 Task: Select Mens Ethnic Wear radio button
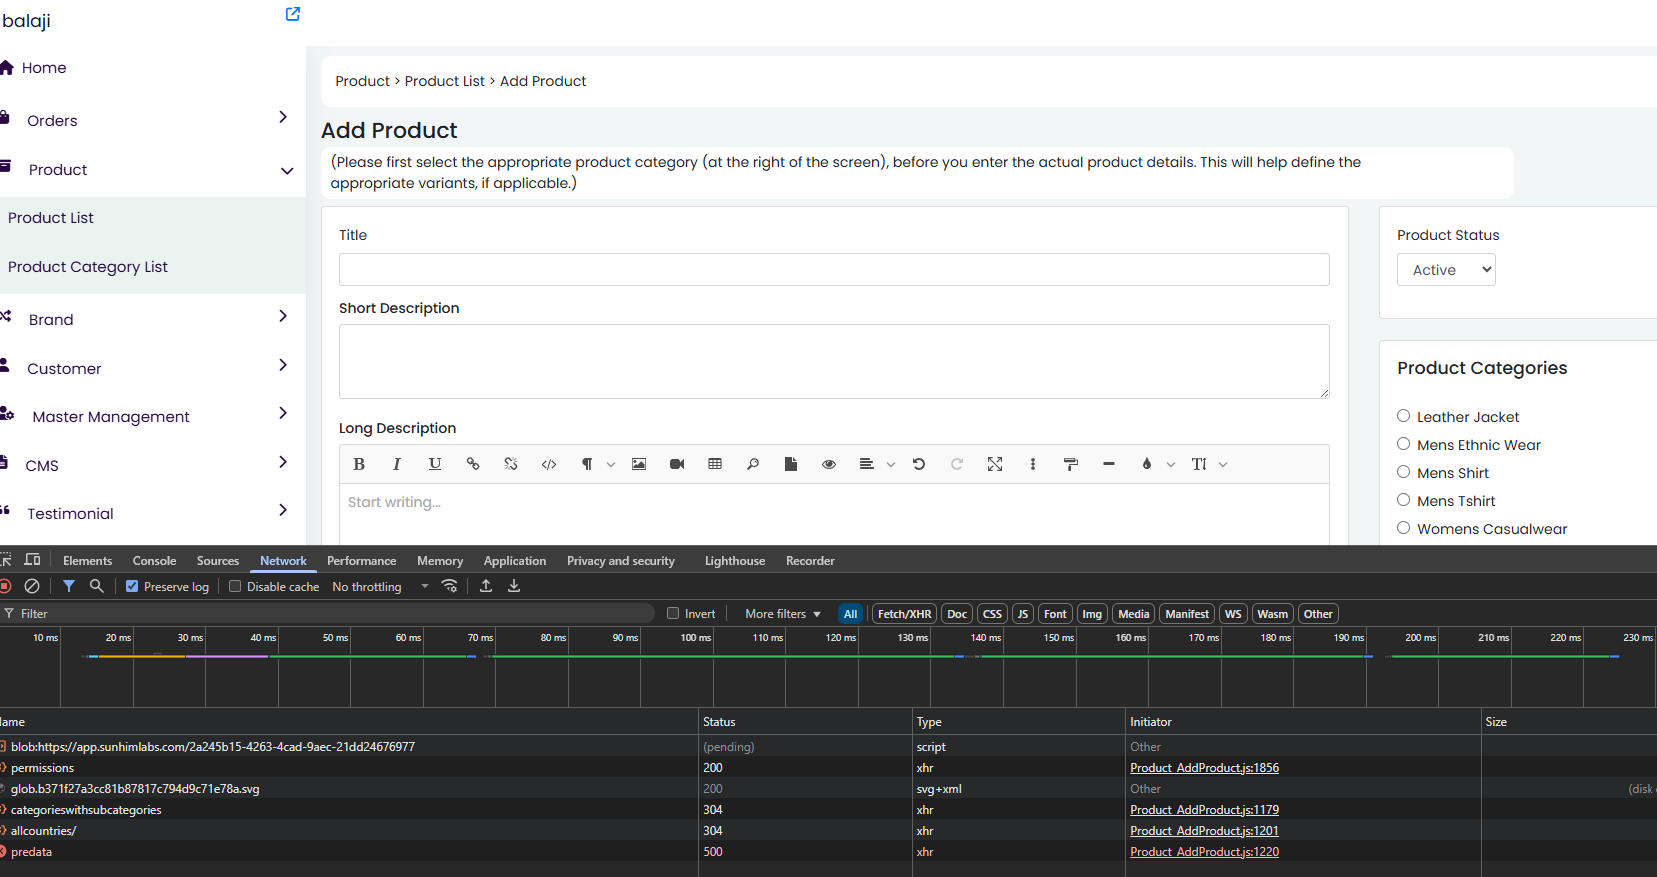coord(1404,444)
